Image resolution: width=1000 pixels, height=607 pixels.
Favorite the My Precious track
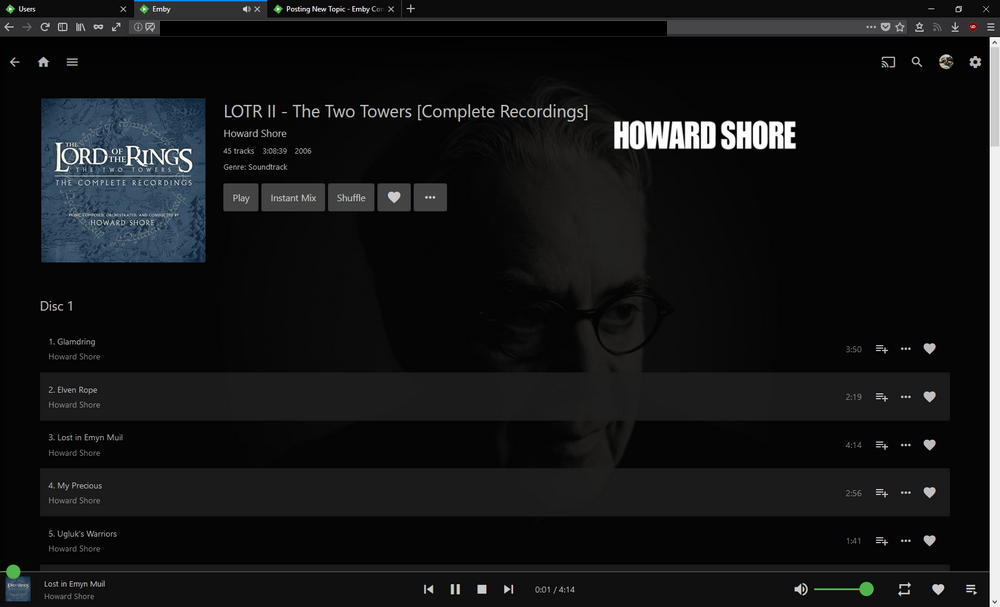[929, 493]
